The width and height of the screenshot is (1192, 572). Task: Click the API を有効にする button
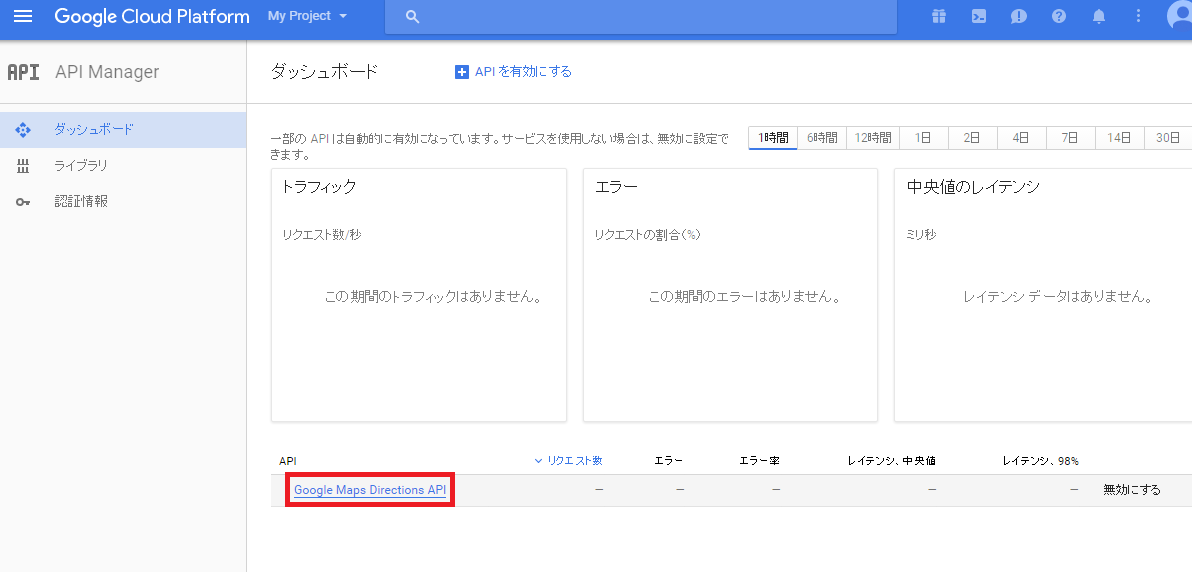513,72
